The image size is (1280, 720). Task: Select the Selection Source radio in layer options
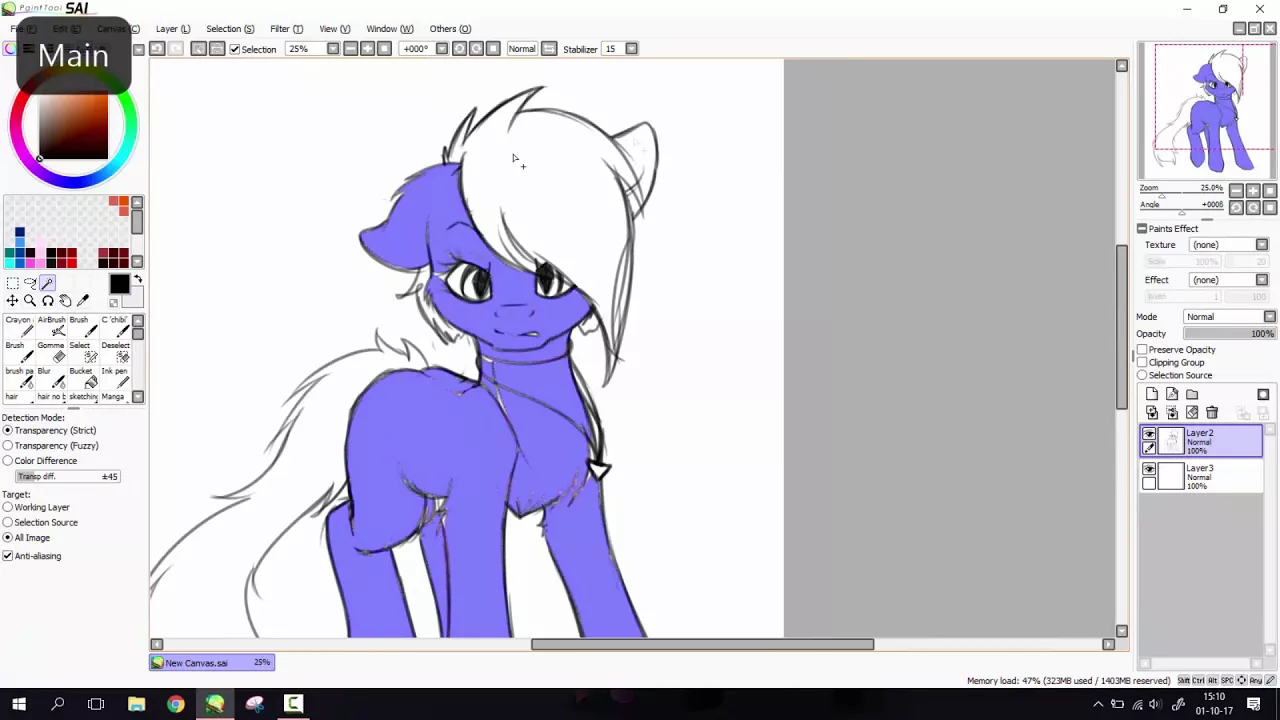click(1142, 376)
